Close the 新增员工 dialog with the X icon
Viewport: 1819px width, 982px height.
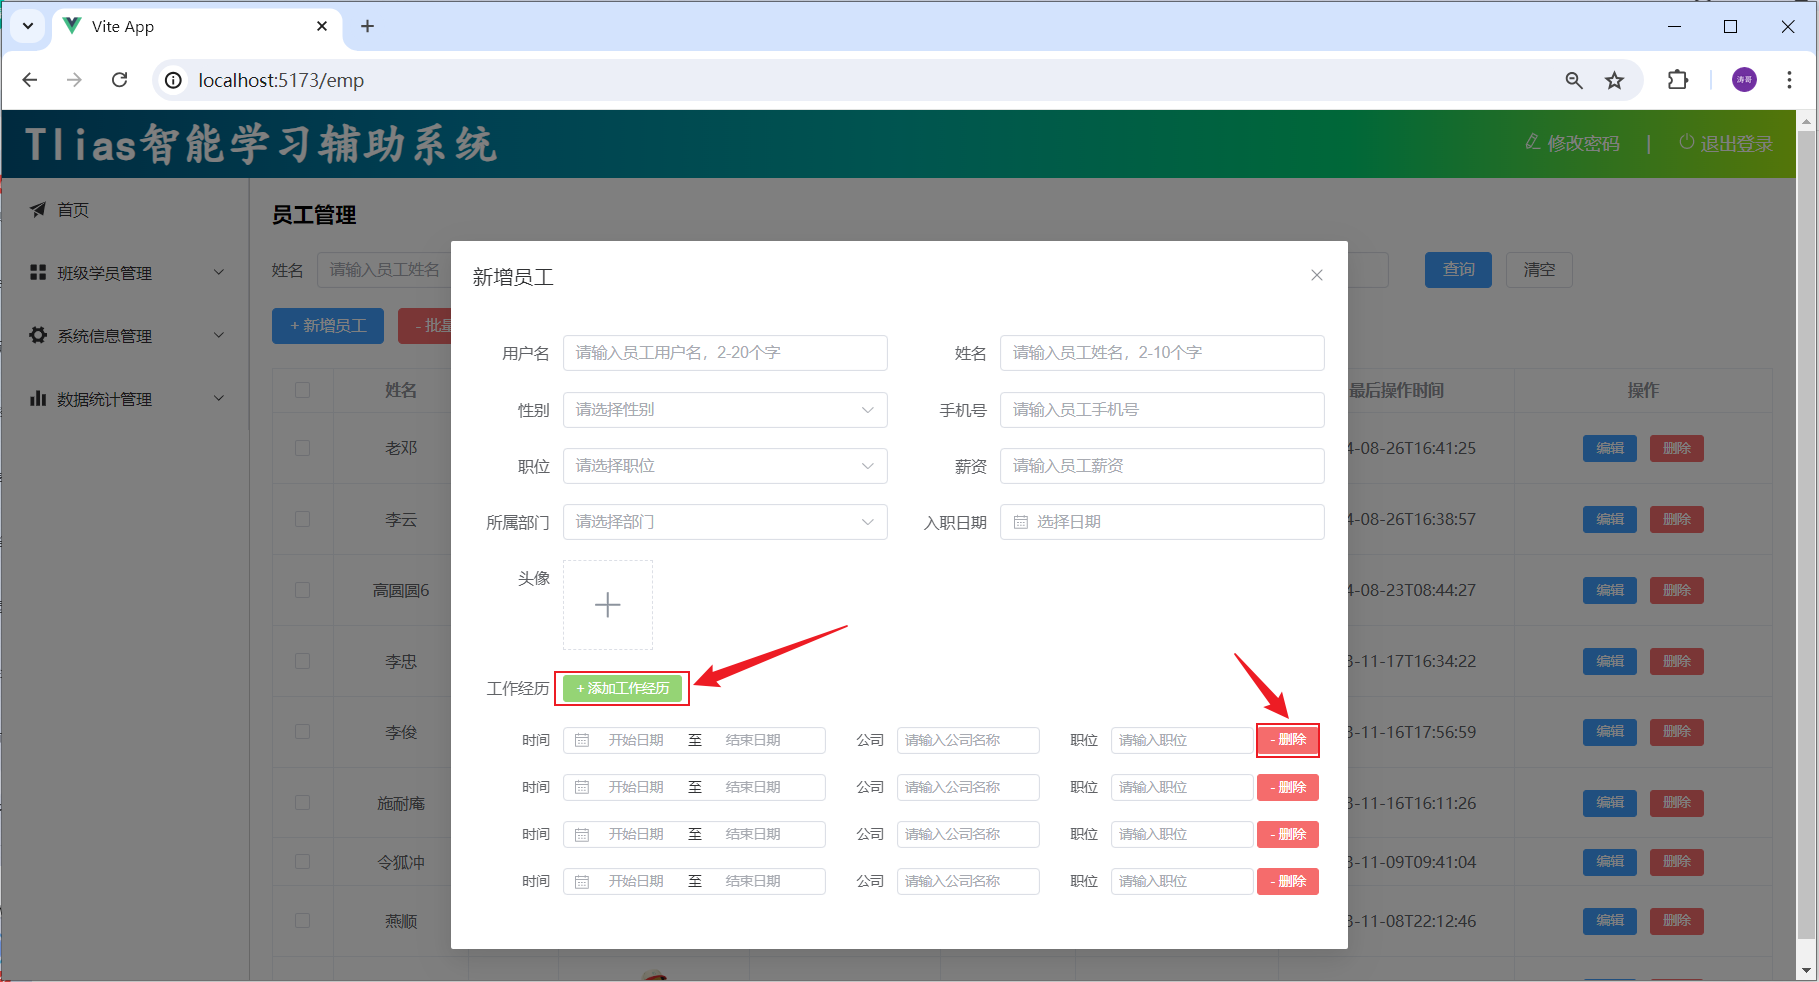tap(1316, 275)
